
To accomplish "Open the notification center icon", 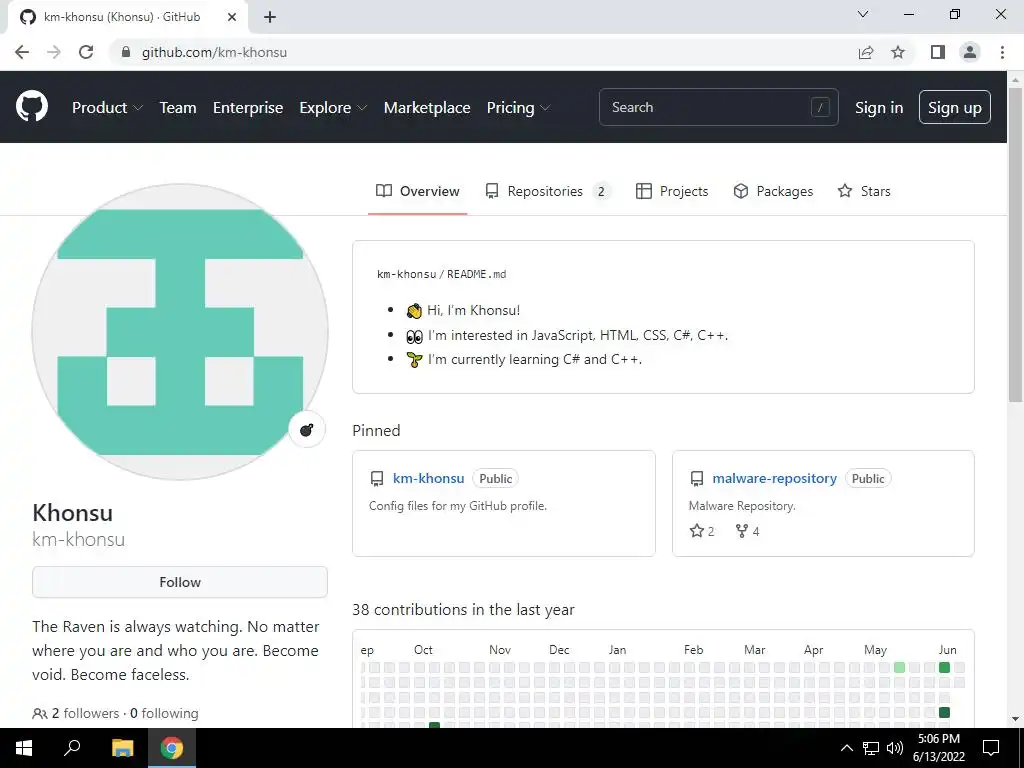I will click(991, 748).
